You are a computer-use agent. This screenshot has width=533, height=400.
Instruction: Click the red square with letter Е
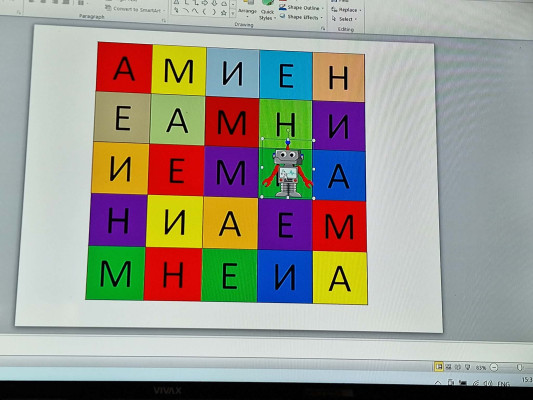click(x=176, y=171)
